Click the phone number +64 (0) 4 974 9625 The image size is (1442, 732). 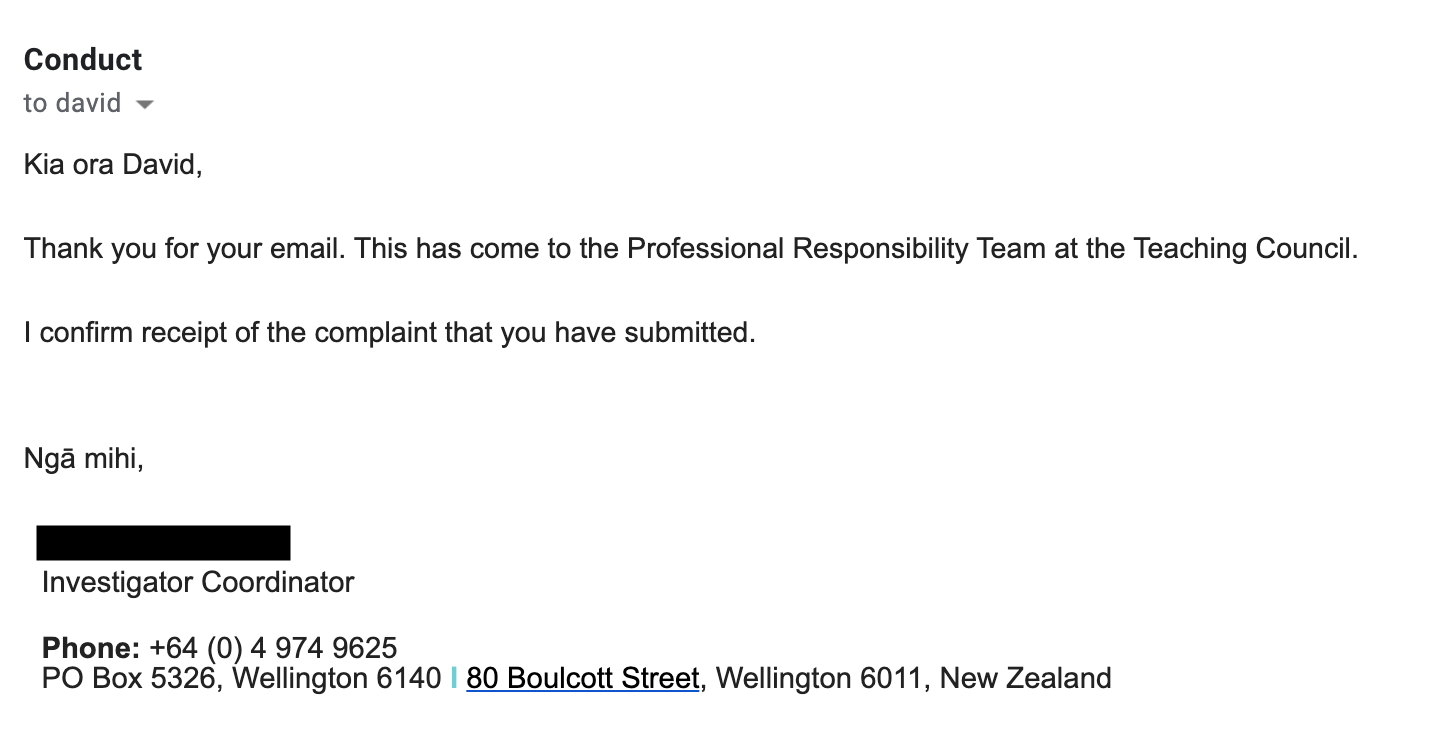tap(273, 648)
